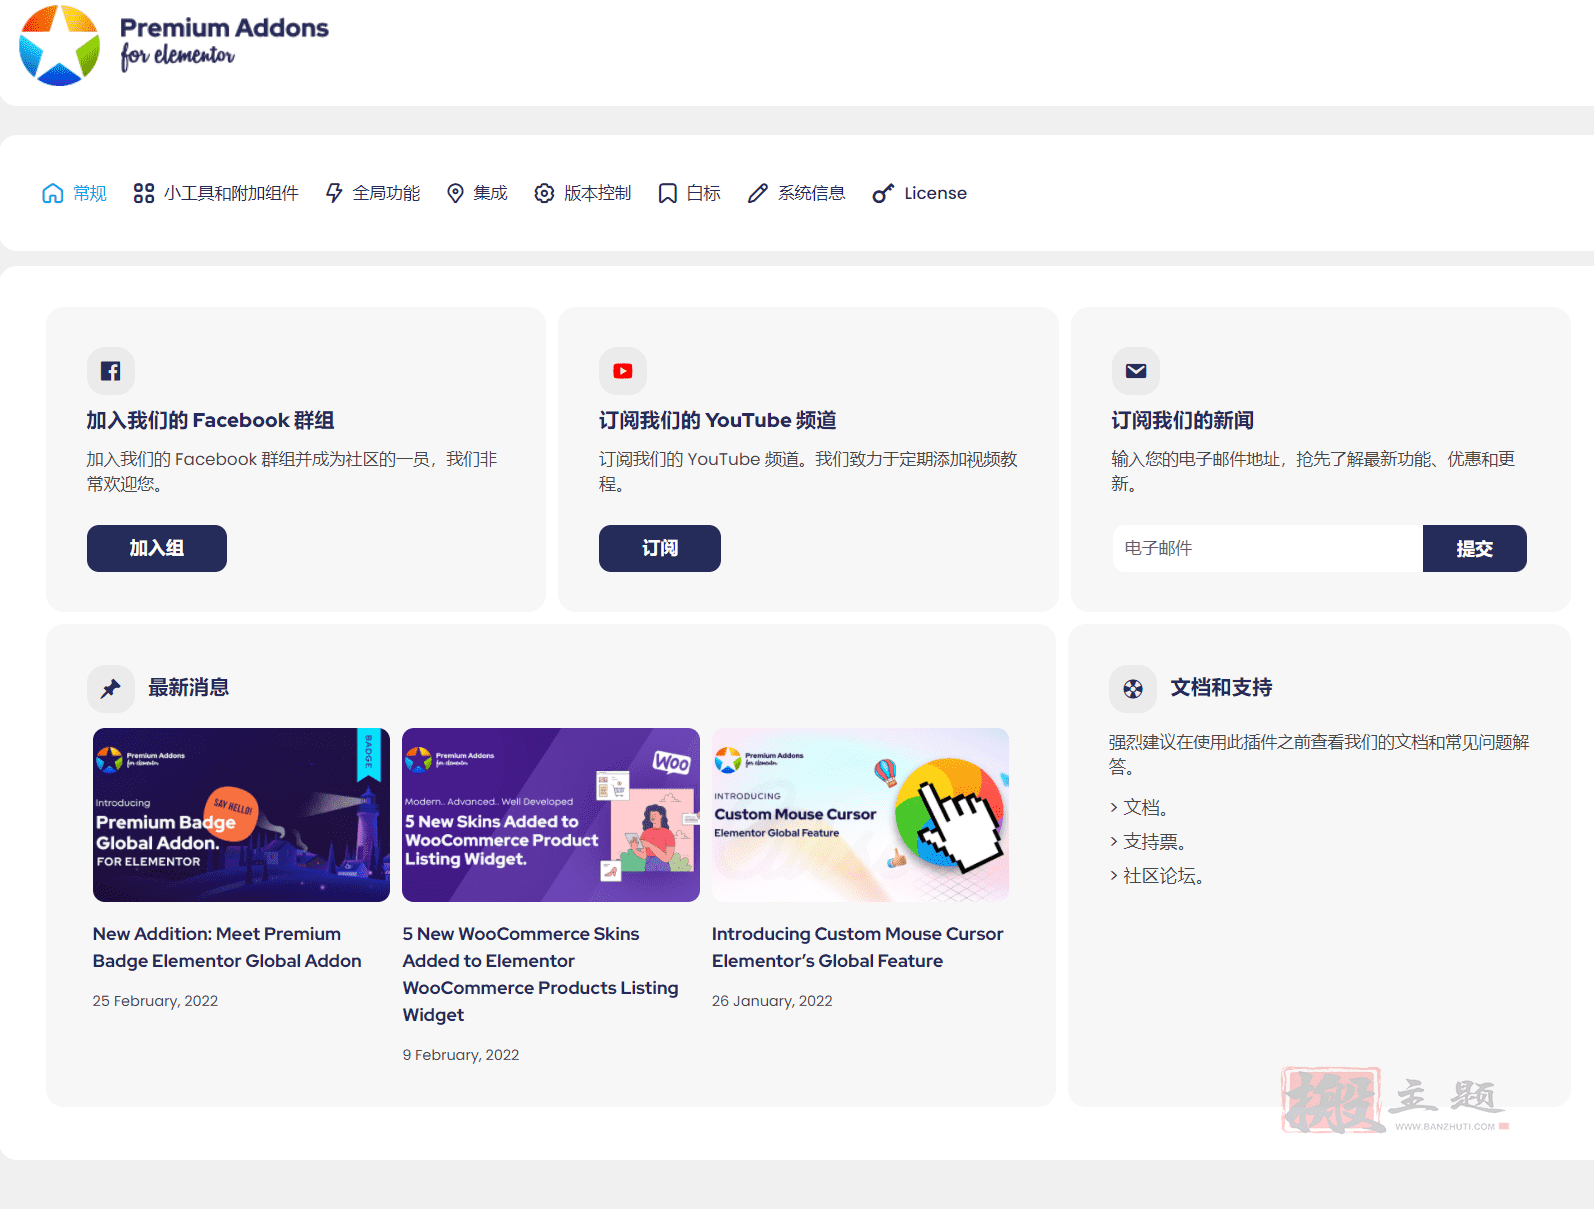Click the key icon for License
This screenshot has height=1209, width=1594.
coord(882,193)
